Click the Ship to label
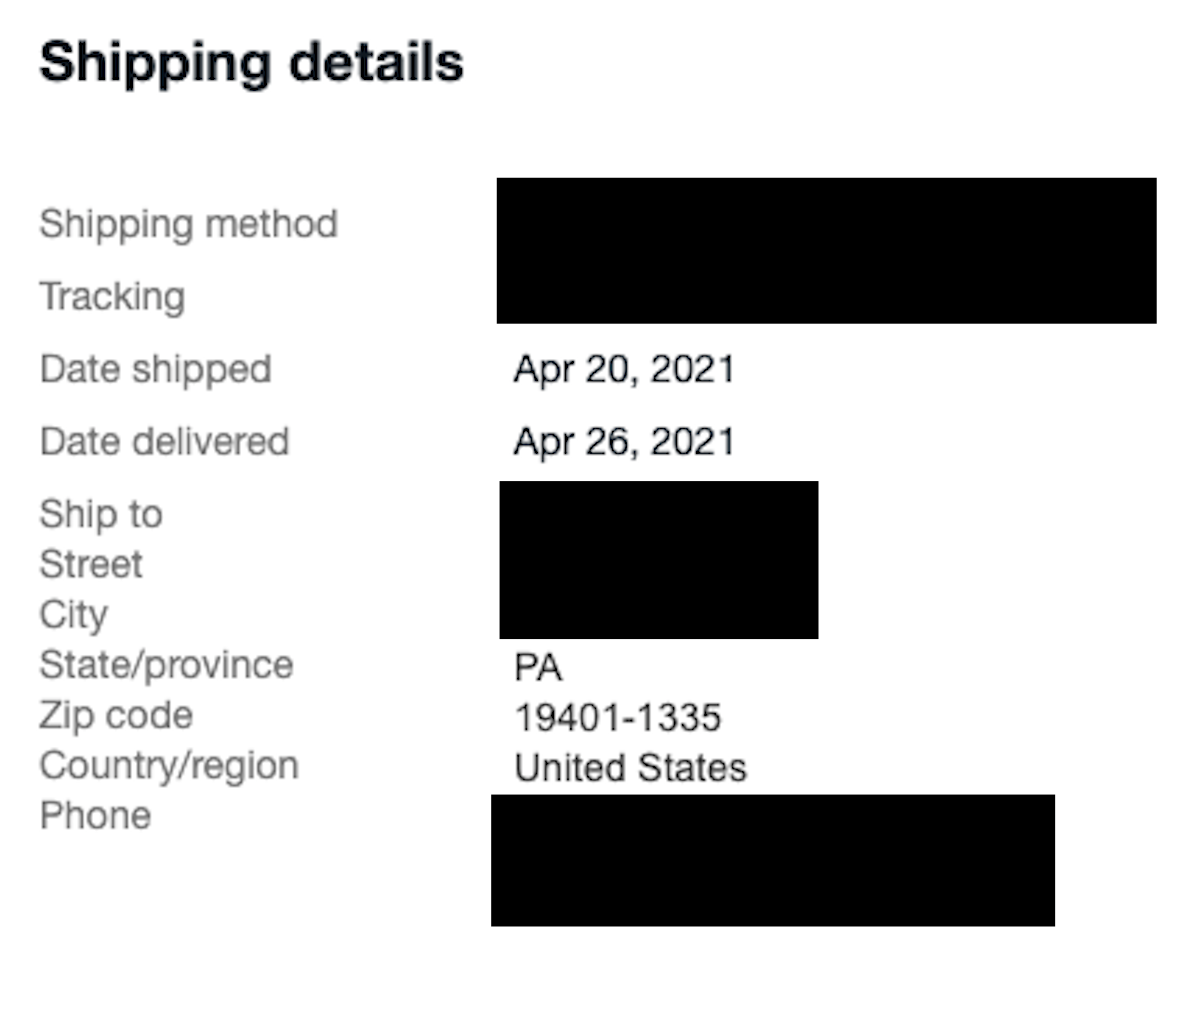 (x=100, y=514)
